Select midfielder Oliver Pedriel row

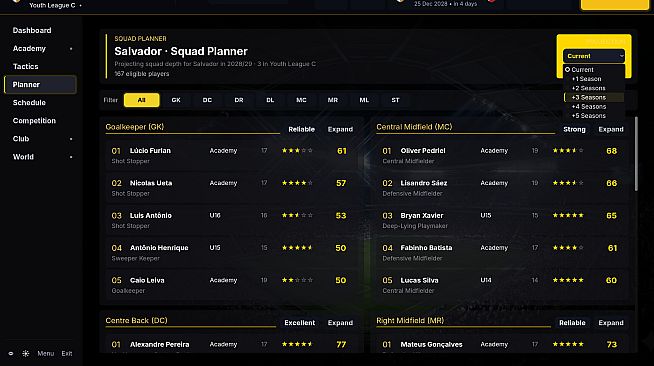pyautogui.click(x=503, y=155)
